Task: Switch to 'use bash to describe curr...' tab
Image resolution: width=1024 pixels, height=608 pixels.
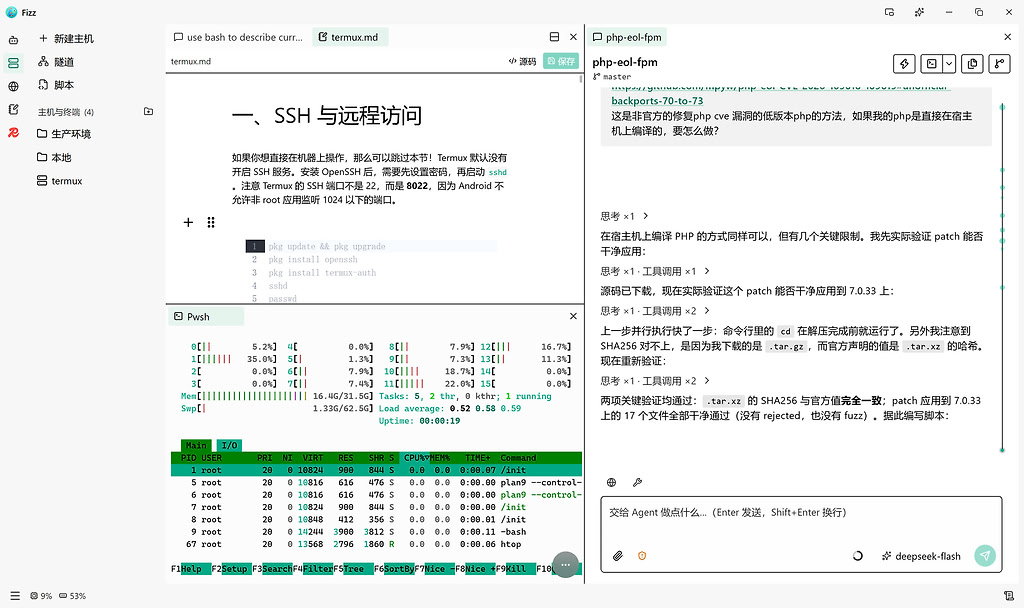Action: pos(238,37)
